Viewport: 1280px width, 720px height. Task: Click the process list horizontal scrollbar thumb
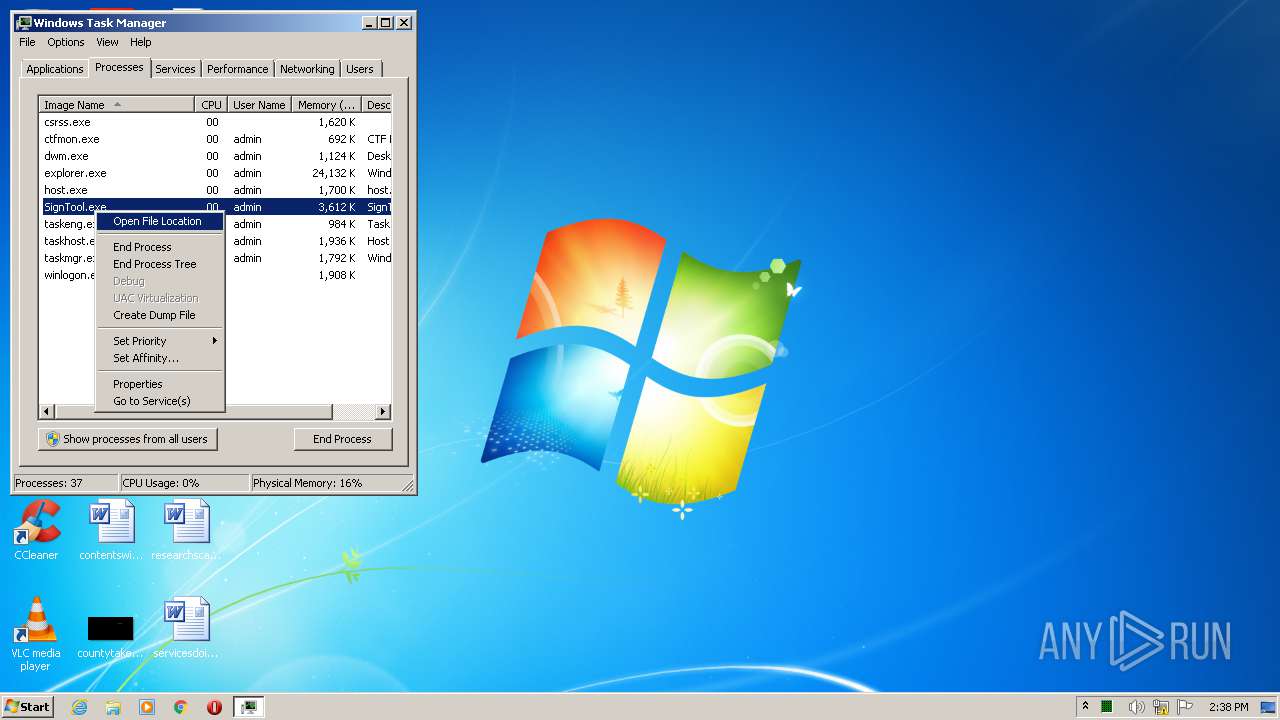click(x=193, y=412)
